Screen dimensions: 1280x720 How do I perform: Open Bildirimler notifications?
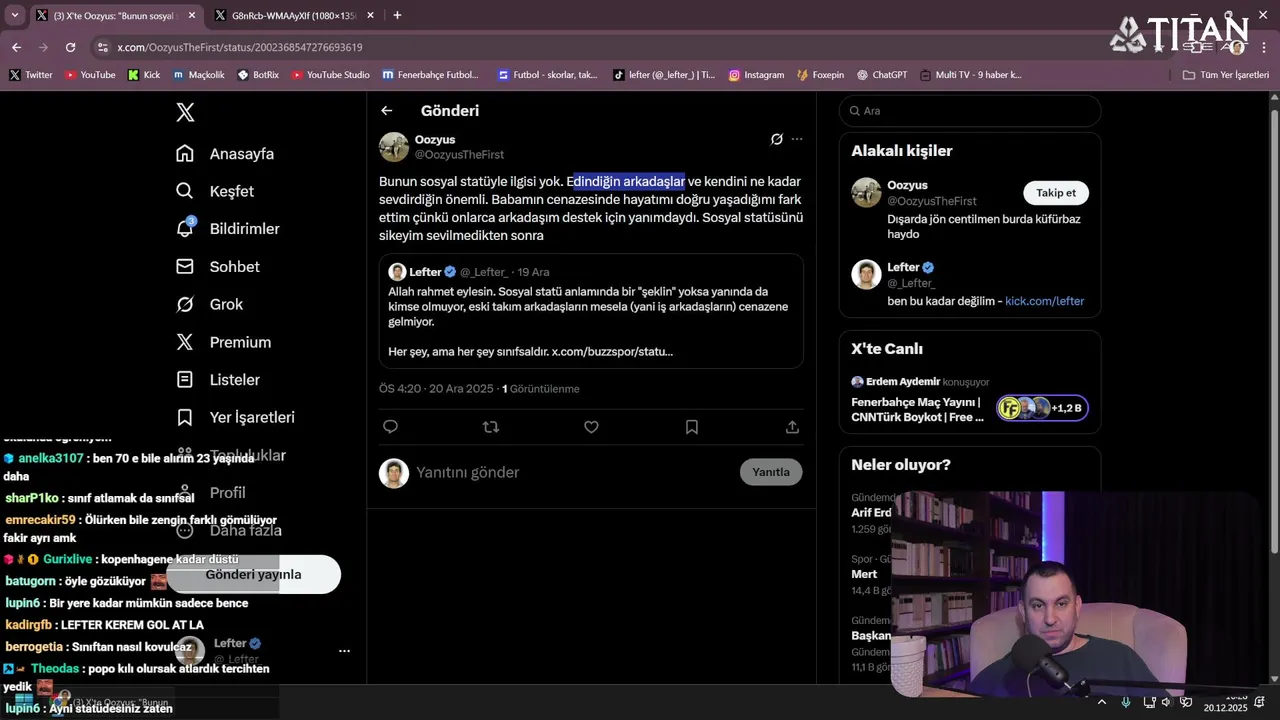point(227,229)
